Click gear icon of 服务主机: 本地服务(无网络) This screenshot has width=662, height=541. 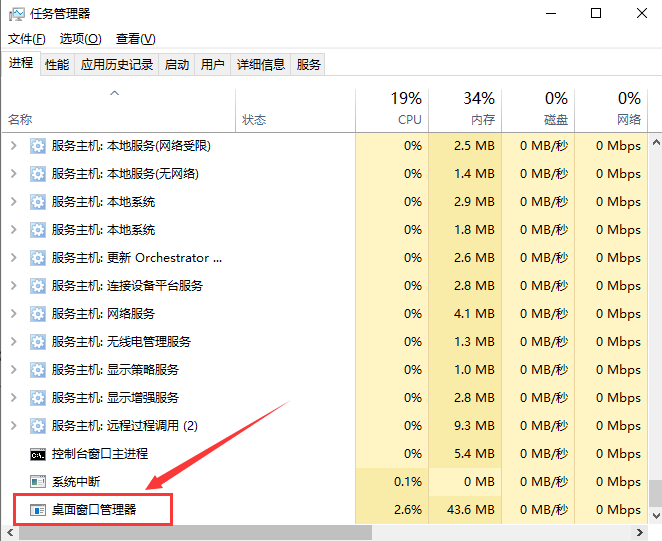point(38,174)
